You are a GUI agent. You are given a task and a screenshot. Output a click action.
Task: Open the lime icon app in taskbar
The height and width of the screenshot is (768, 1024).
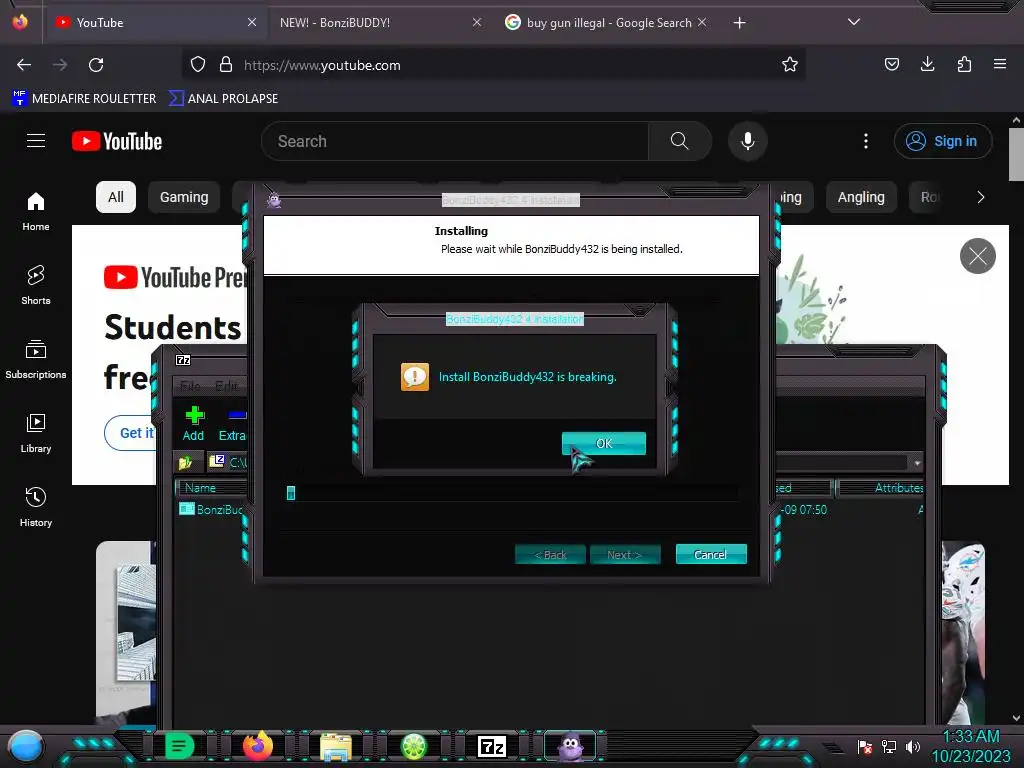click(x=413, y=746)
